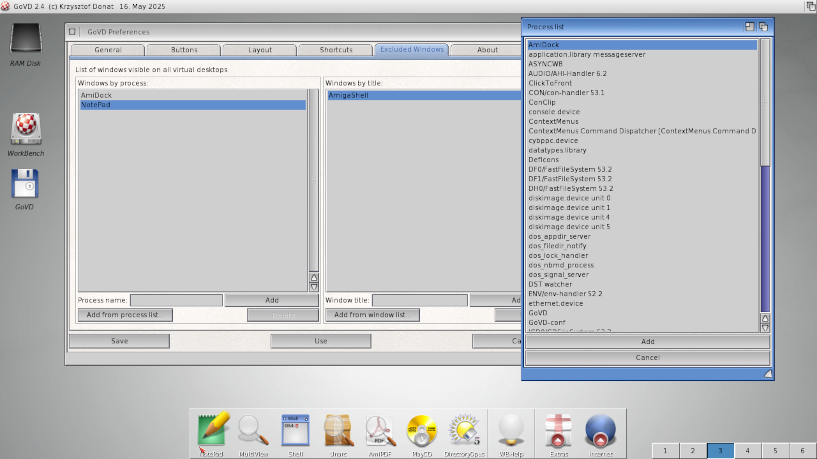Screen dimensions: 817x459
Task: Open the Layout tab
Action: pos(260,49)
